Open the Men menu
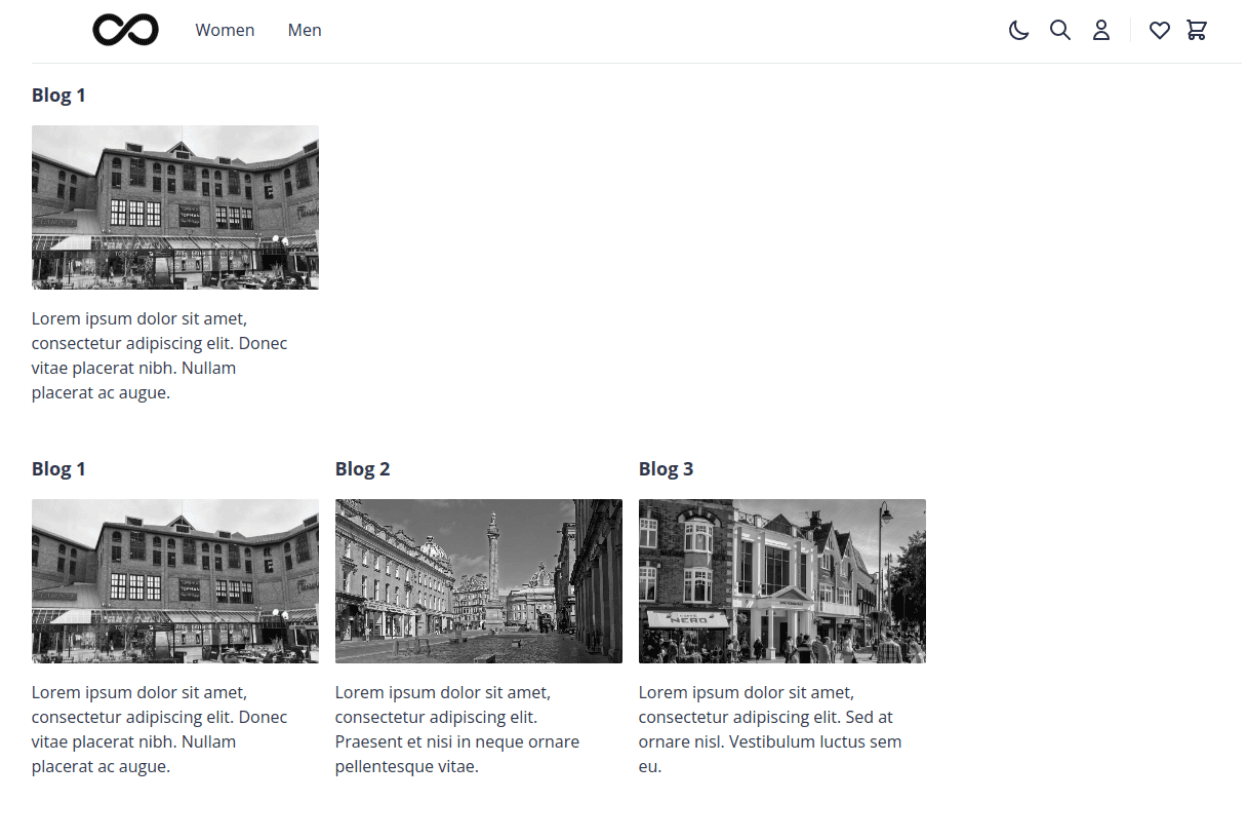This screenshot has height=839, width=1247. click(304, 30)
